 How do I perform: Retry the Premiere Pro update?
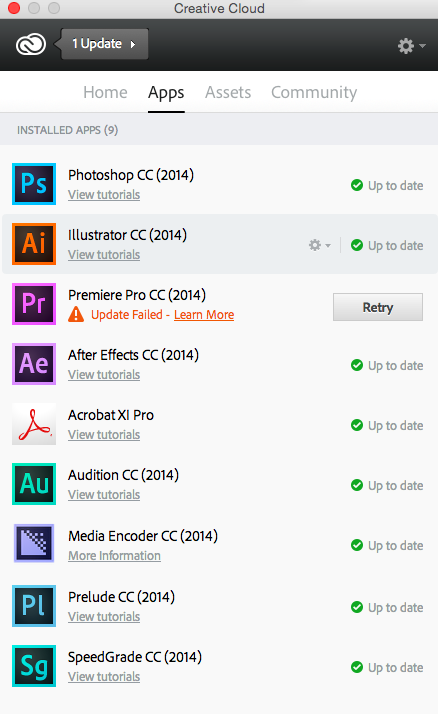pyautogui.click(x=378, y=307)
